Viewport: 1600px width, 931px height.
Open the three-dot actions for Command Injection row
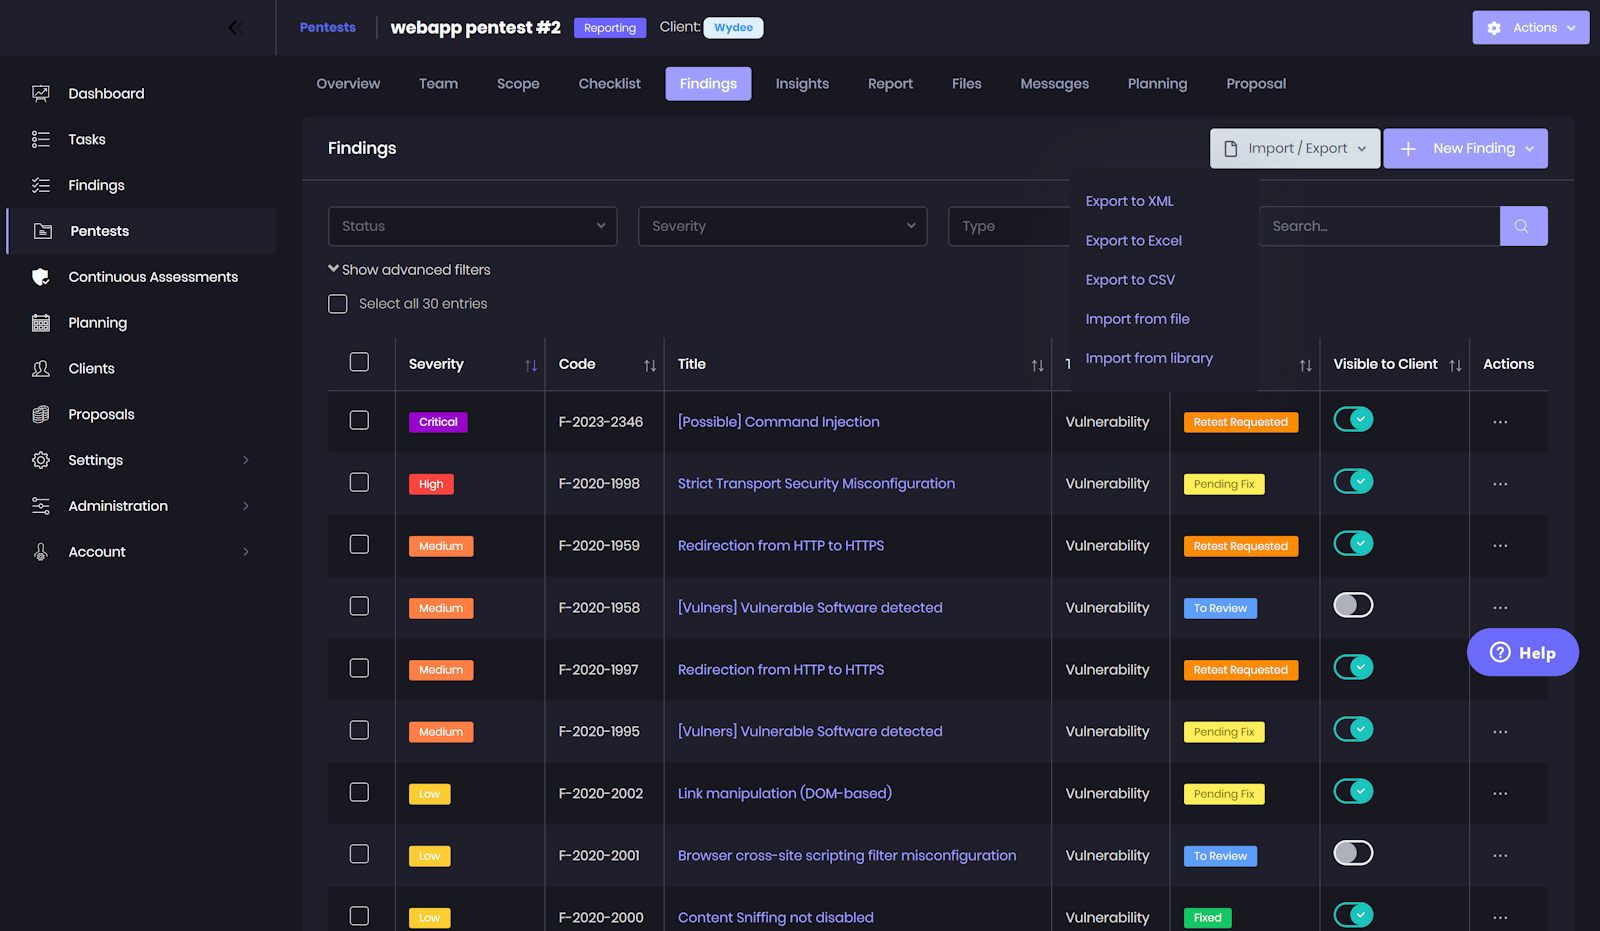point(1500,422)
